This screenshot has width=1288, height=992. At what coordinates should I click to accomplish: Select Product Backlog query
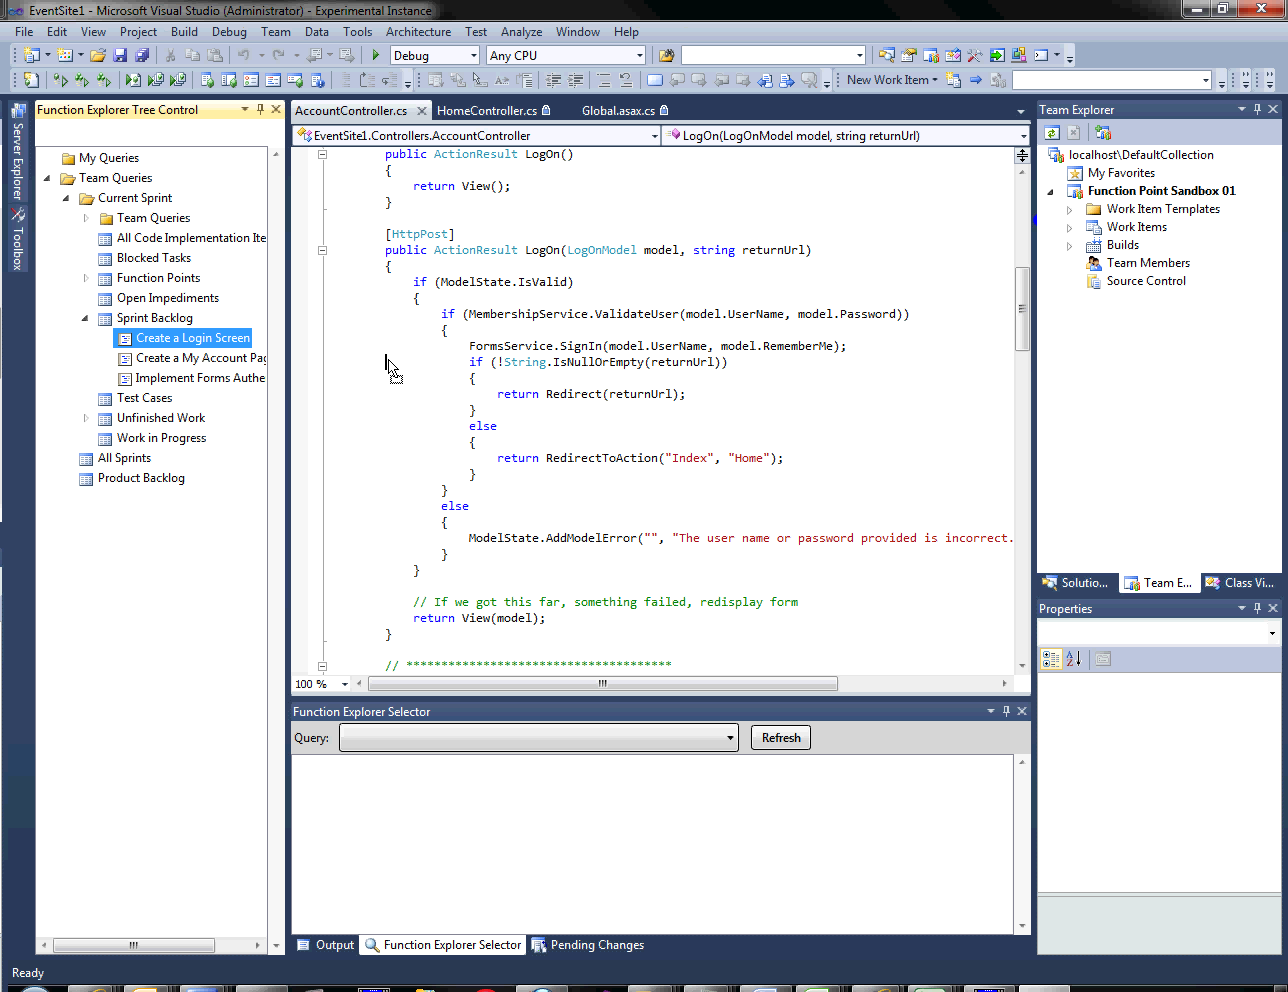(x=141, y=478)
